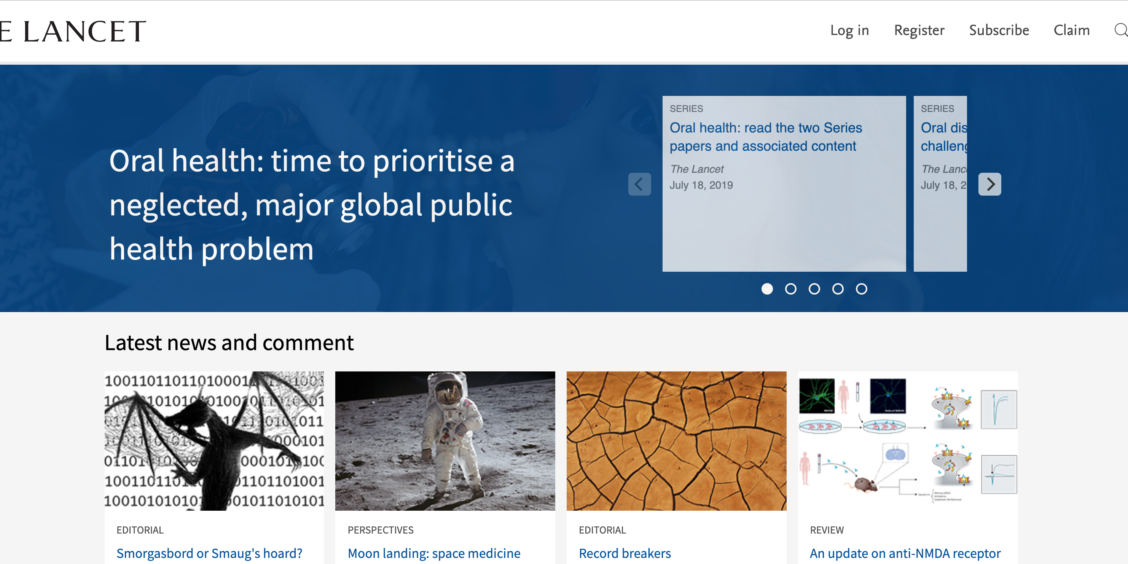Open the 'Oral health: time to prioritise' headline

(x=311, y=205)
